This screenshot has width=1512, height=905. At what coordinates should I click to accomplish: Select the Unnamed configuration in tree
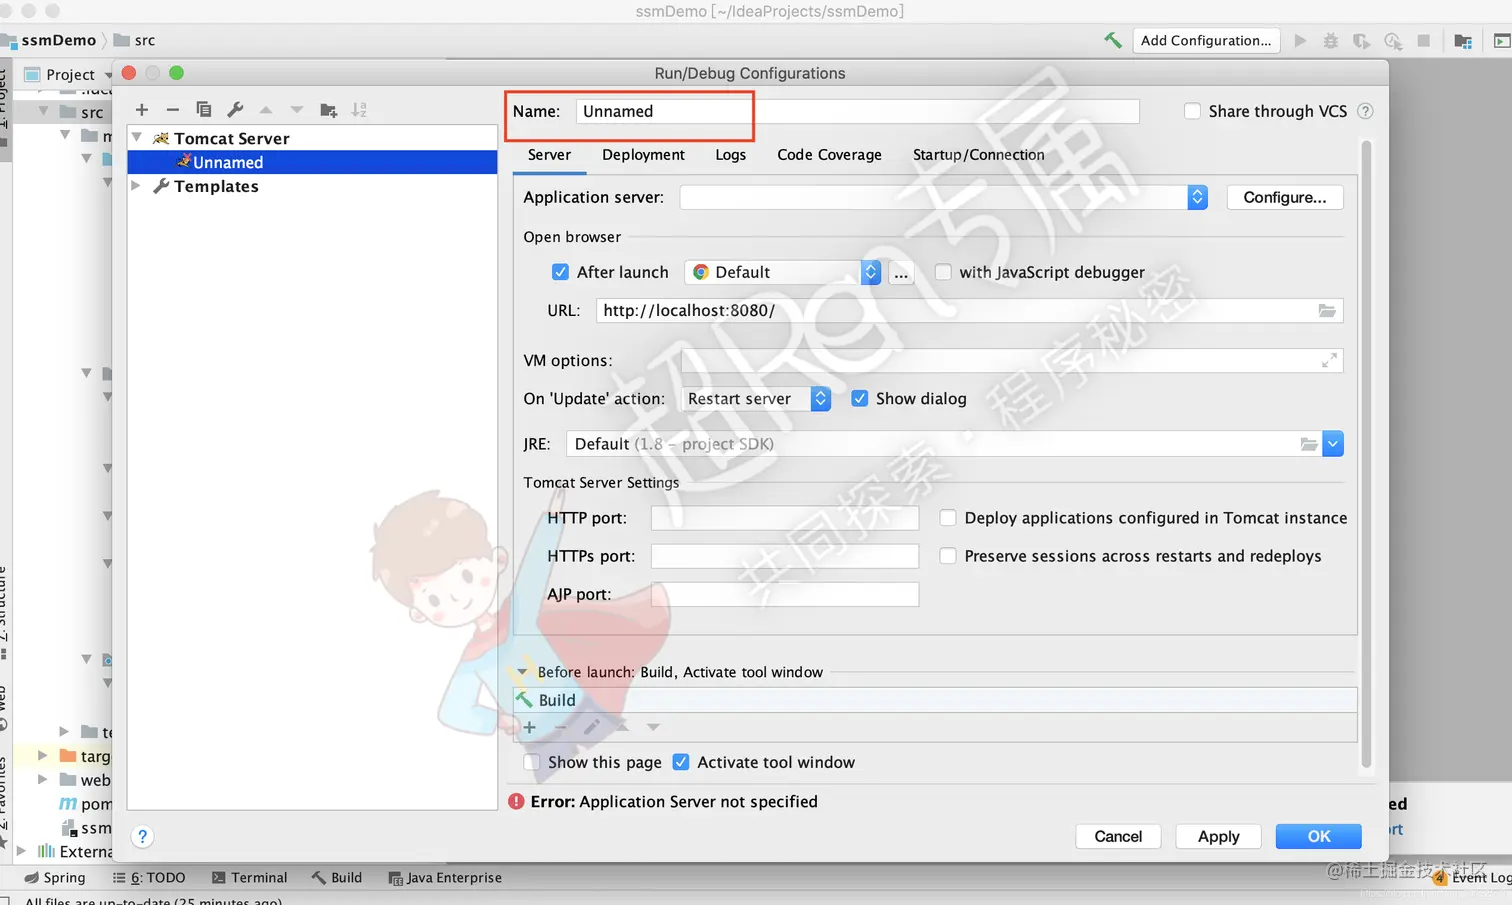click(313, 162)
